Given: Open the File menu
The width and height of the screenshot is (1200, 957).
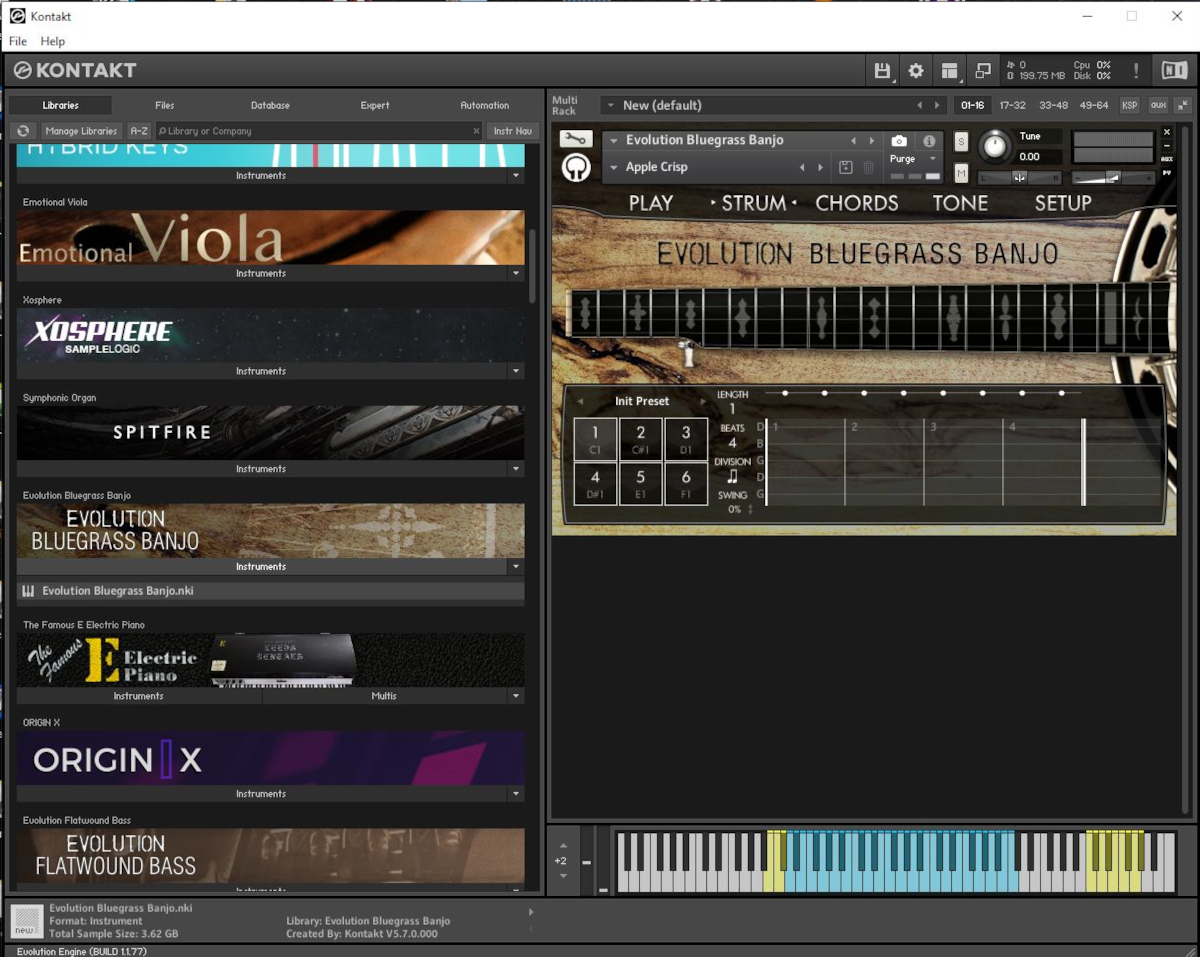Looking at the screenshot, I should tap(18, 41).
